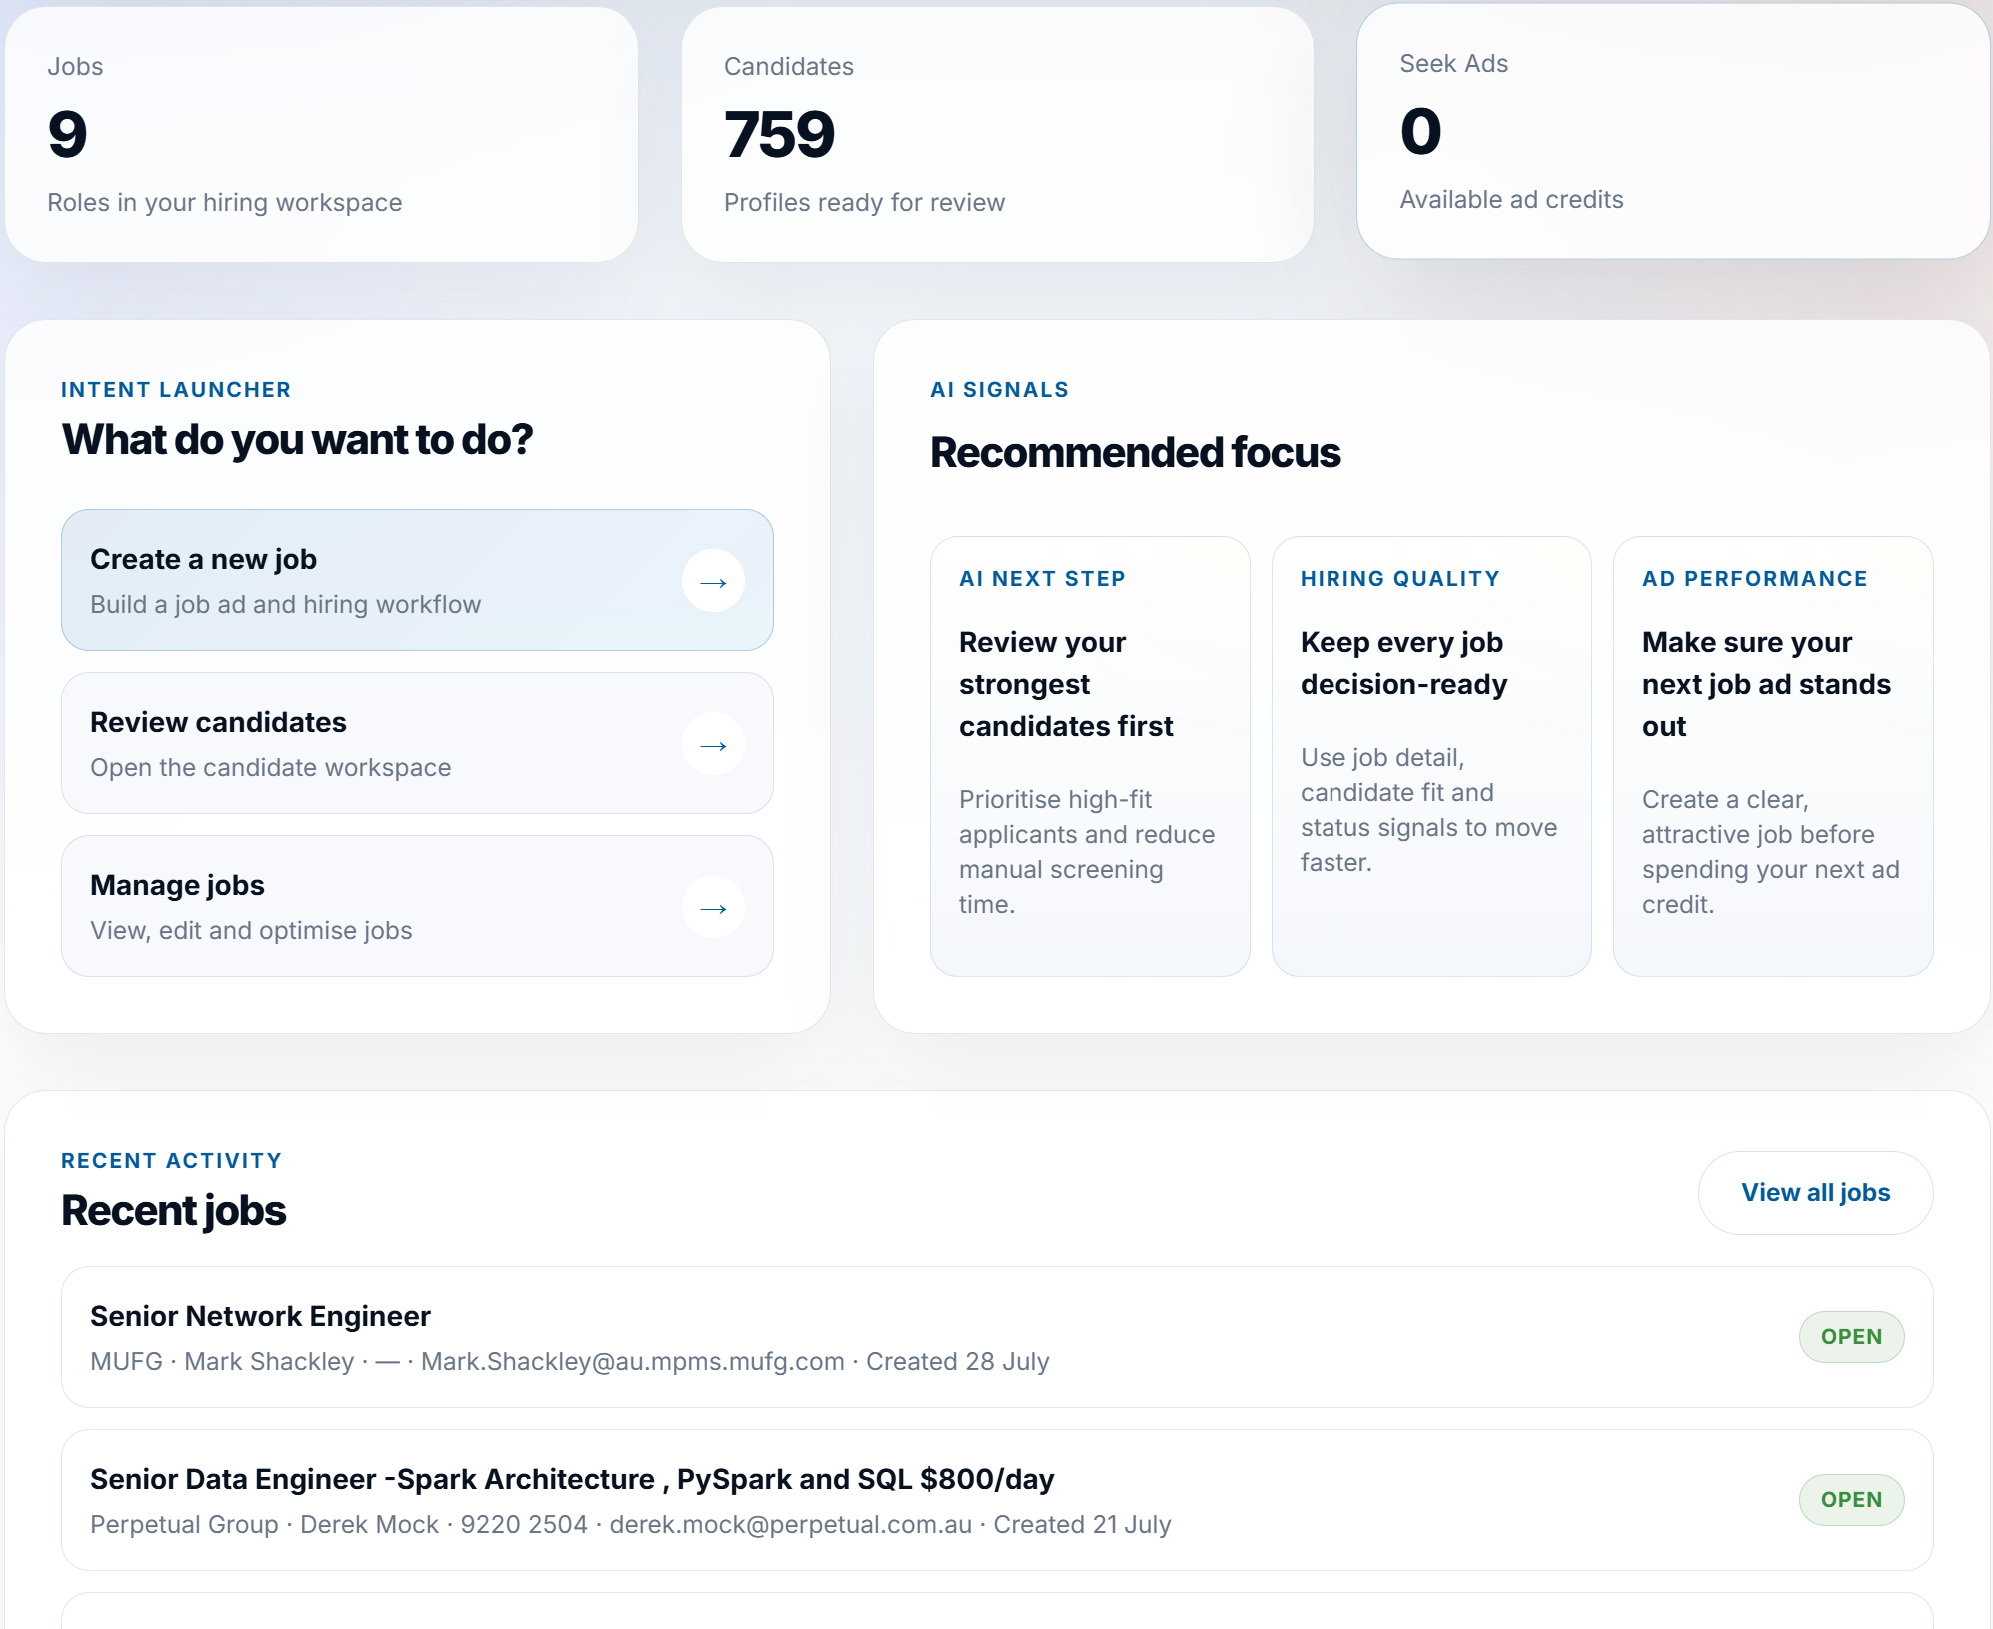Open the Create a new job card

[417, 581]
